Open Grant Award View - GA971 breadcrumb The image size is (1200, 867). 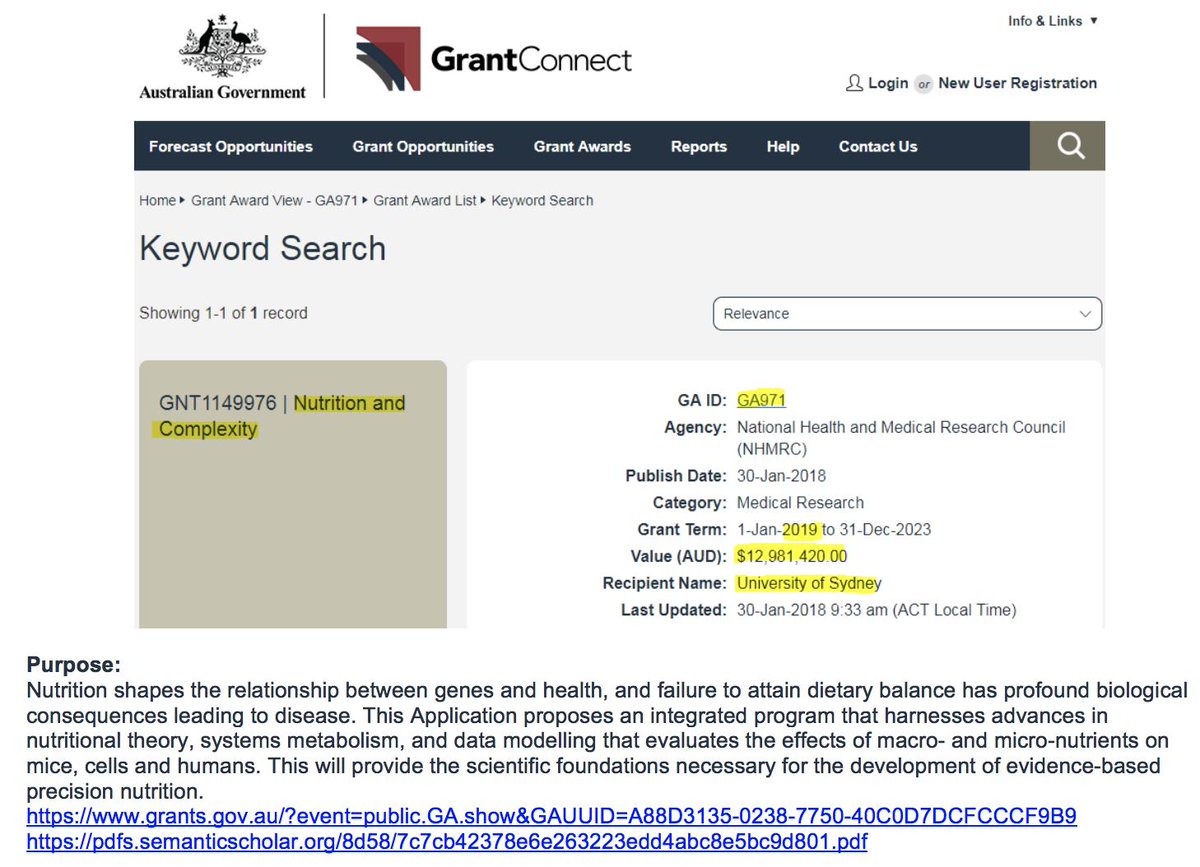(275, 200)
